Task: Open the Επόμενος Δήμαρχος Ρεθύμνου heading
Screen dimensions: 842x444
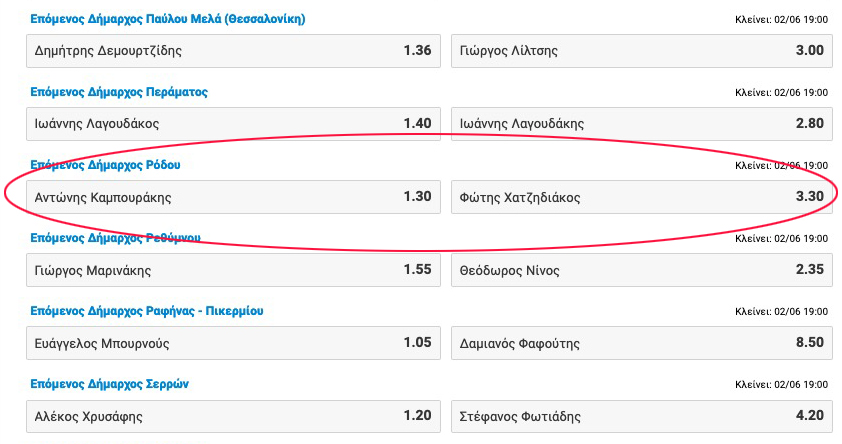Action: [x=115, y=238]
